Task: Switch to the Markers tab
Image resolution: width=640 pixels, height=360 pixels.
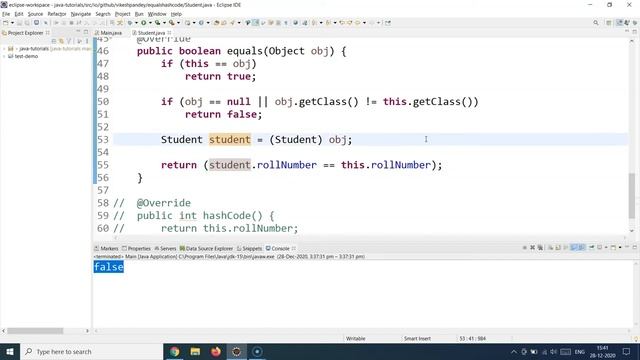Action: point(106,248)
